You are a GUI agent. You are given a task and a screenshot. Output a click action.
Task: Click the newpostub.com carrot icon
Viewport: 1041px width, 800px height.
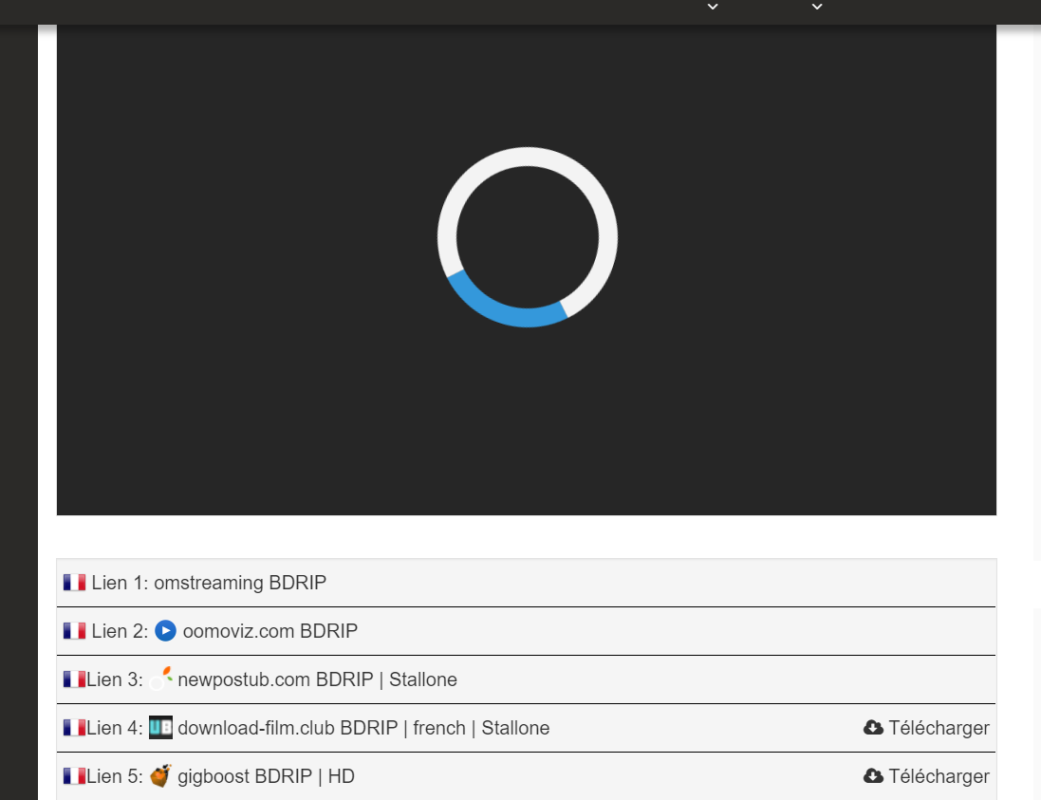click(x=161, y=679)
